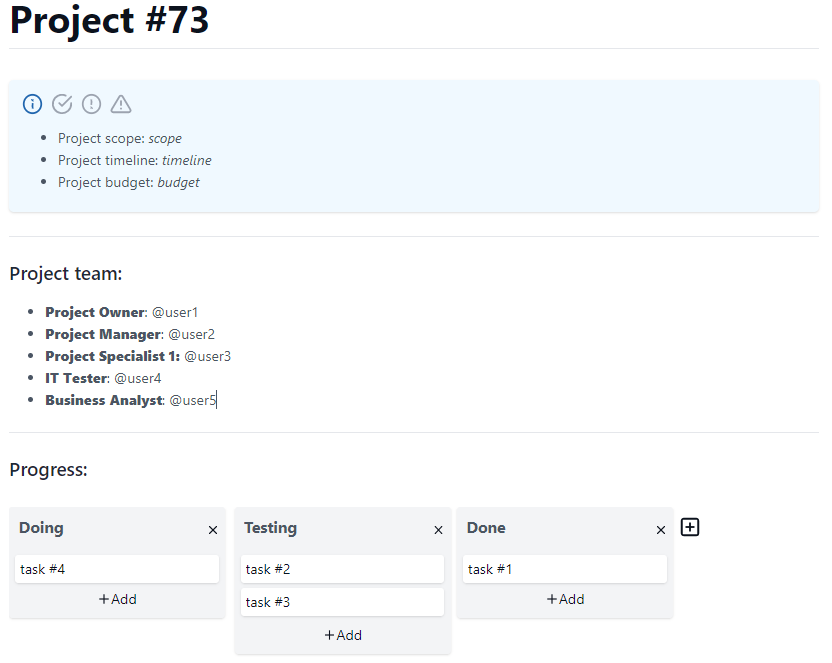Select the task #3 card in Testing
832x663 pixels.
tap(342, 601)
